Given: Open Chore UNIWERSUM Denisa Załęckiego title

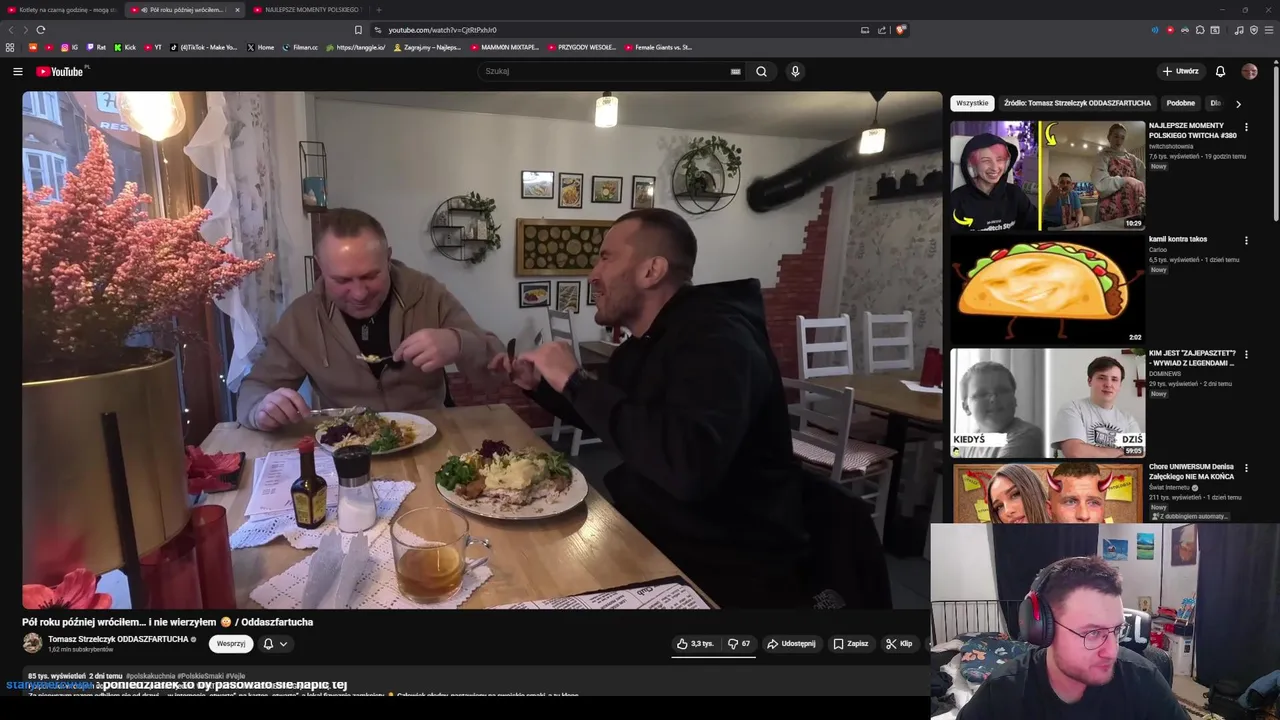Looking at the screenshot, I should click(1192, 472).
